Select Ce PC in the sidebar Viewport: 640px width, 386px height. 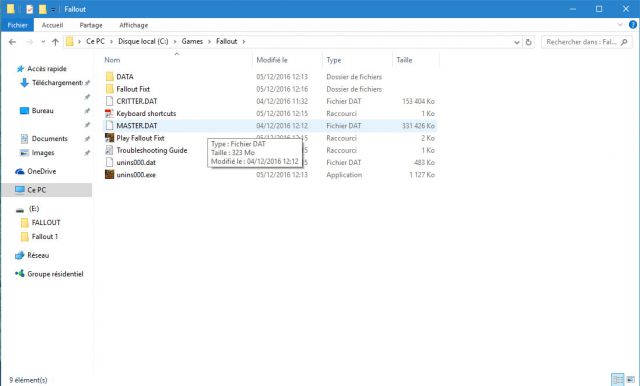[x=47, y=190]
